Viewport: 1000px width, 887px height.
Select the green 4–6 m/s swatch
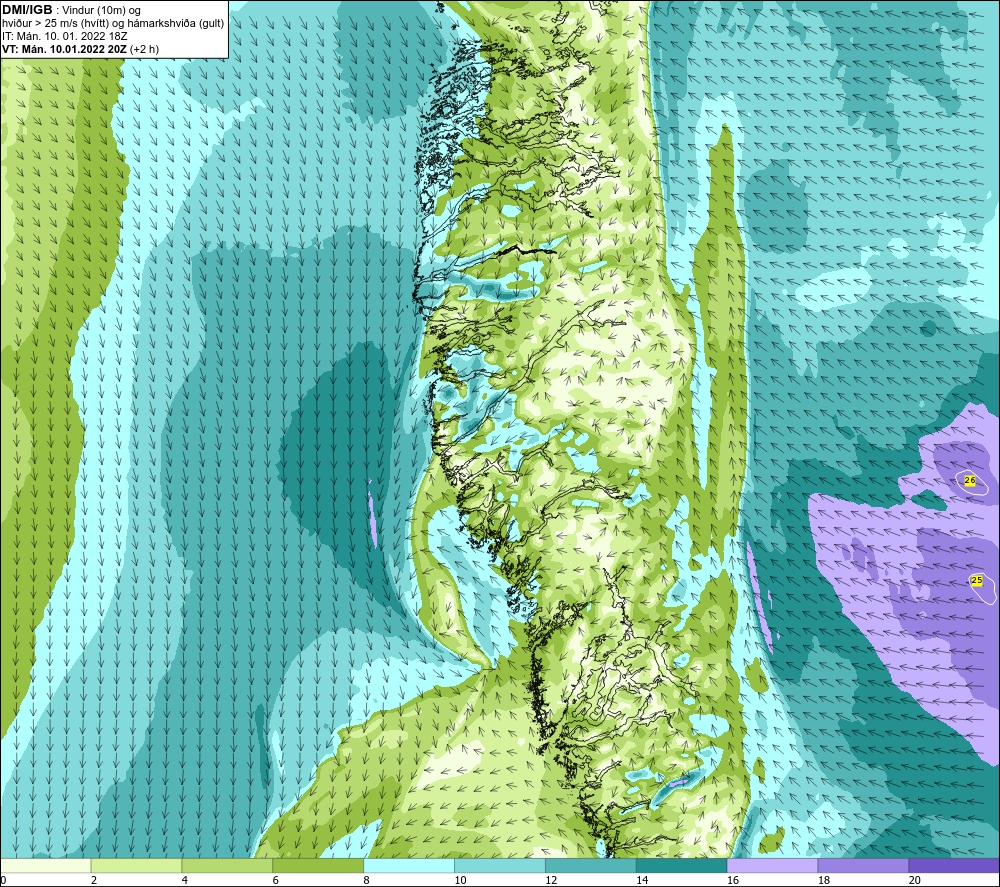(227, 865)
